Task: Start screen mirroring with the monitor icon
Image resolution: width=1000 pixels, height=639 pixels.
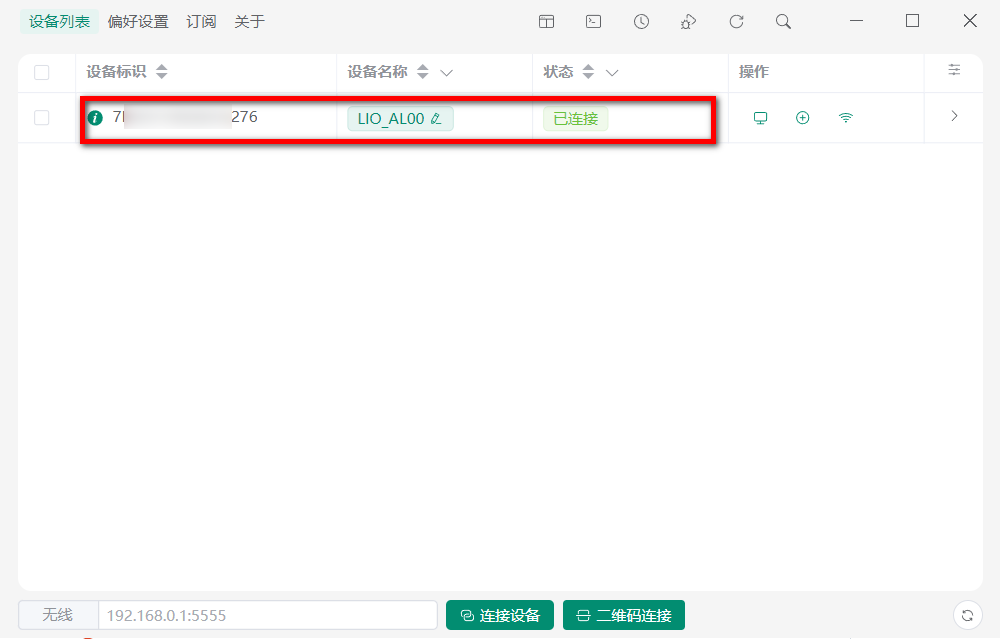Action: (x=761, y=117)
